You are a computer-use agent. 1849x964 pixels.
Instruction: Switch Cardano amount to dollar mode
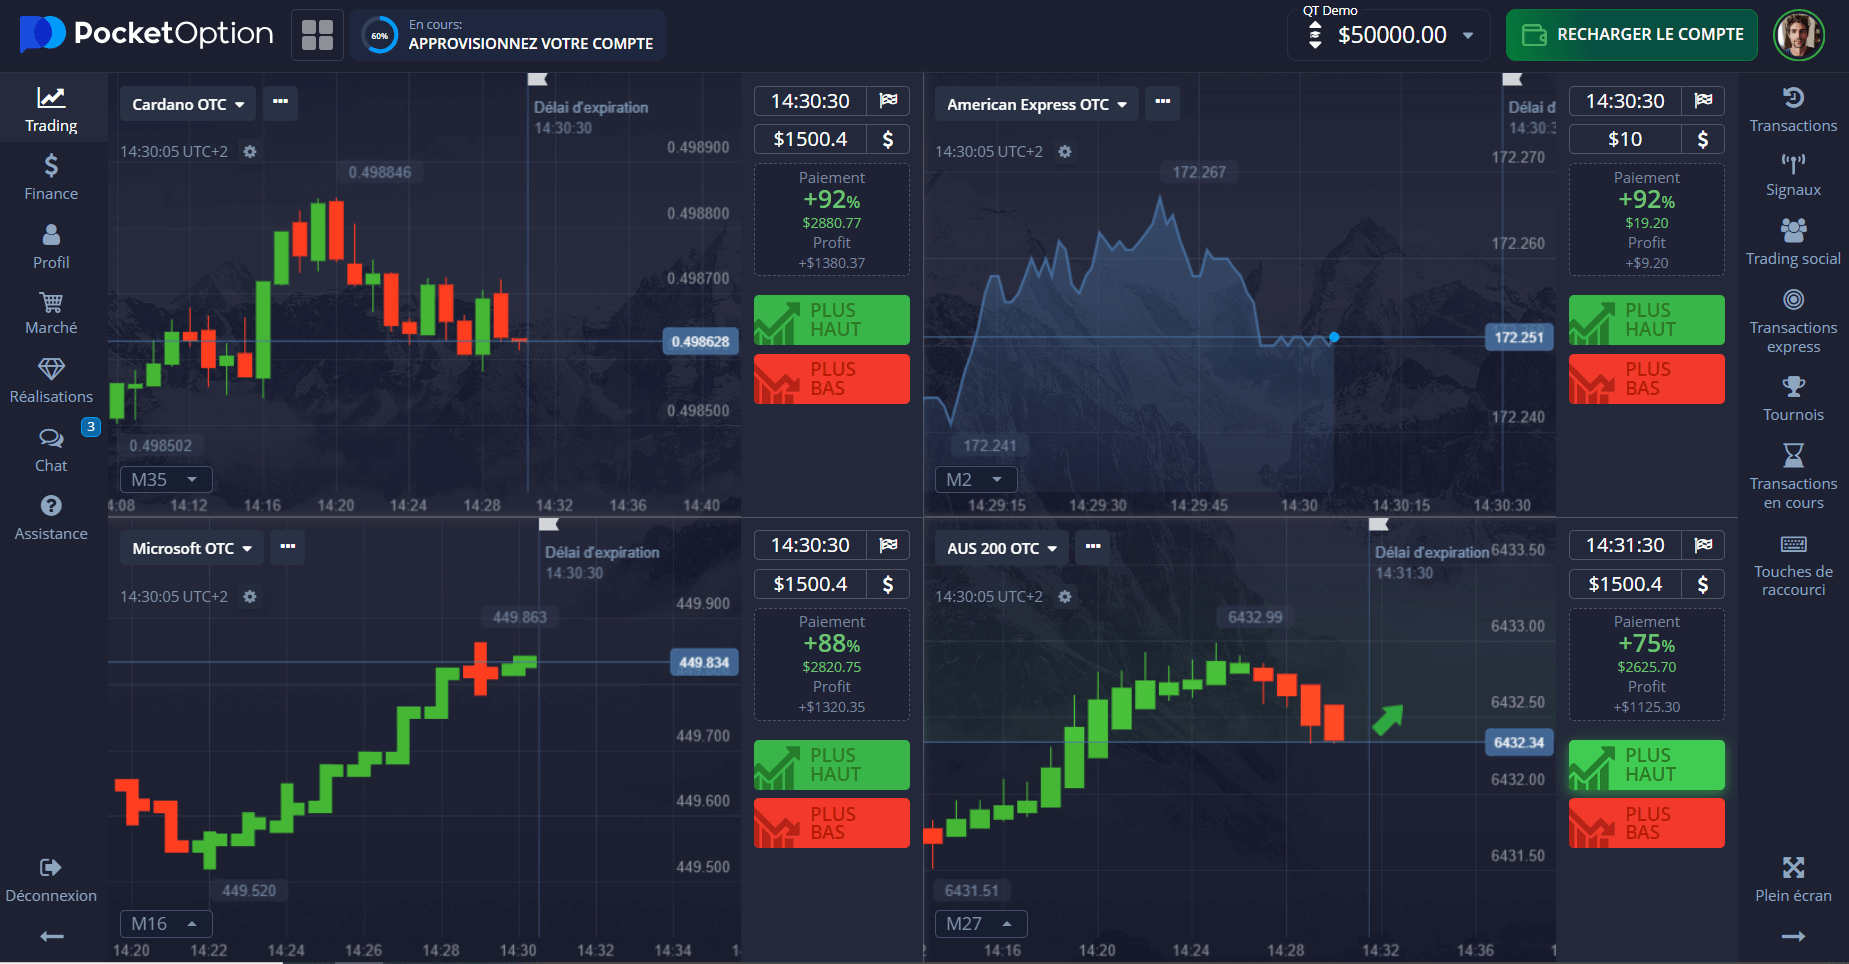coord(885,139)
